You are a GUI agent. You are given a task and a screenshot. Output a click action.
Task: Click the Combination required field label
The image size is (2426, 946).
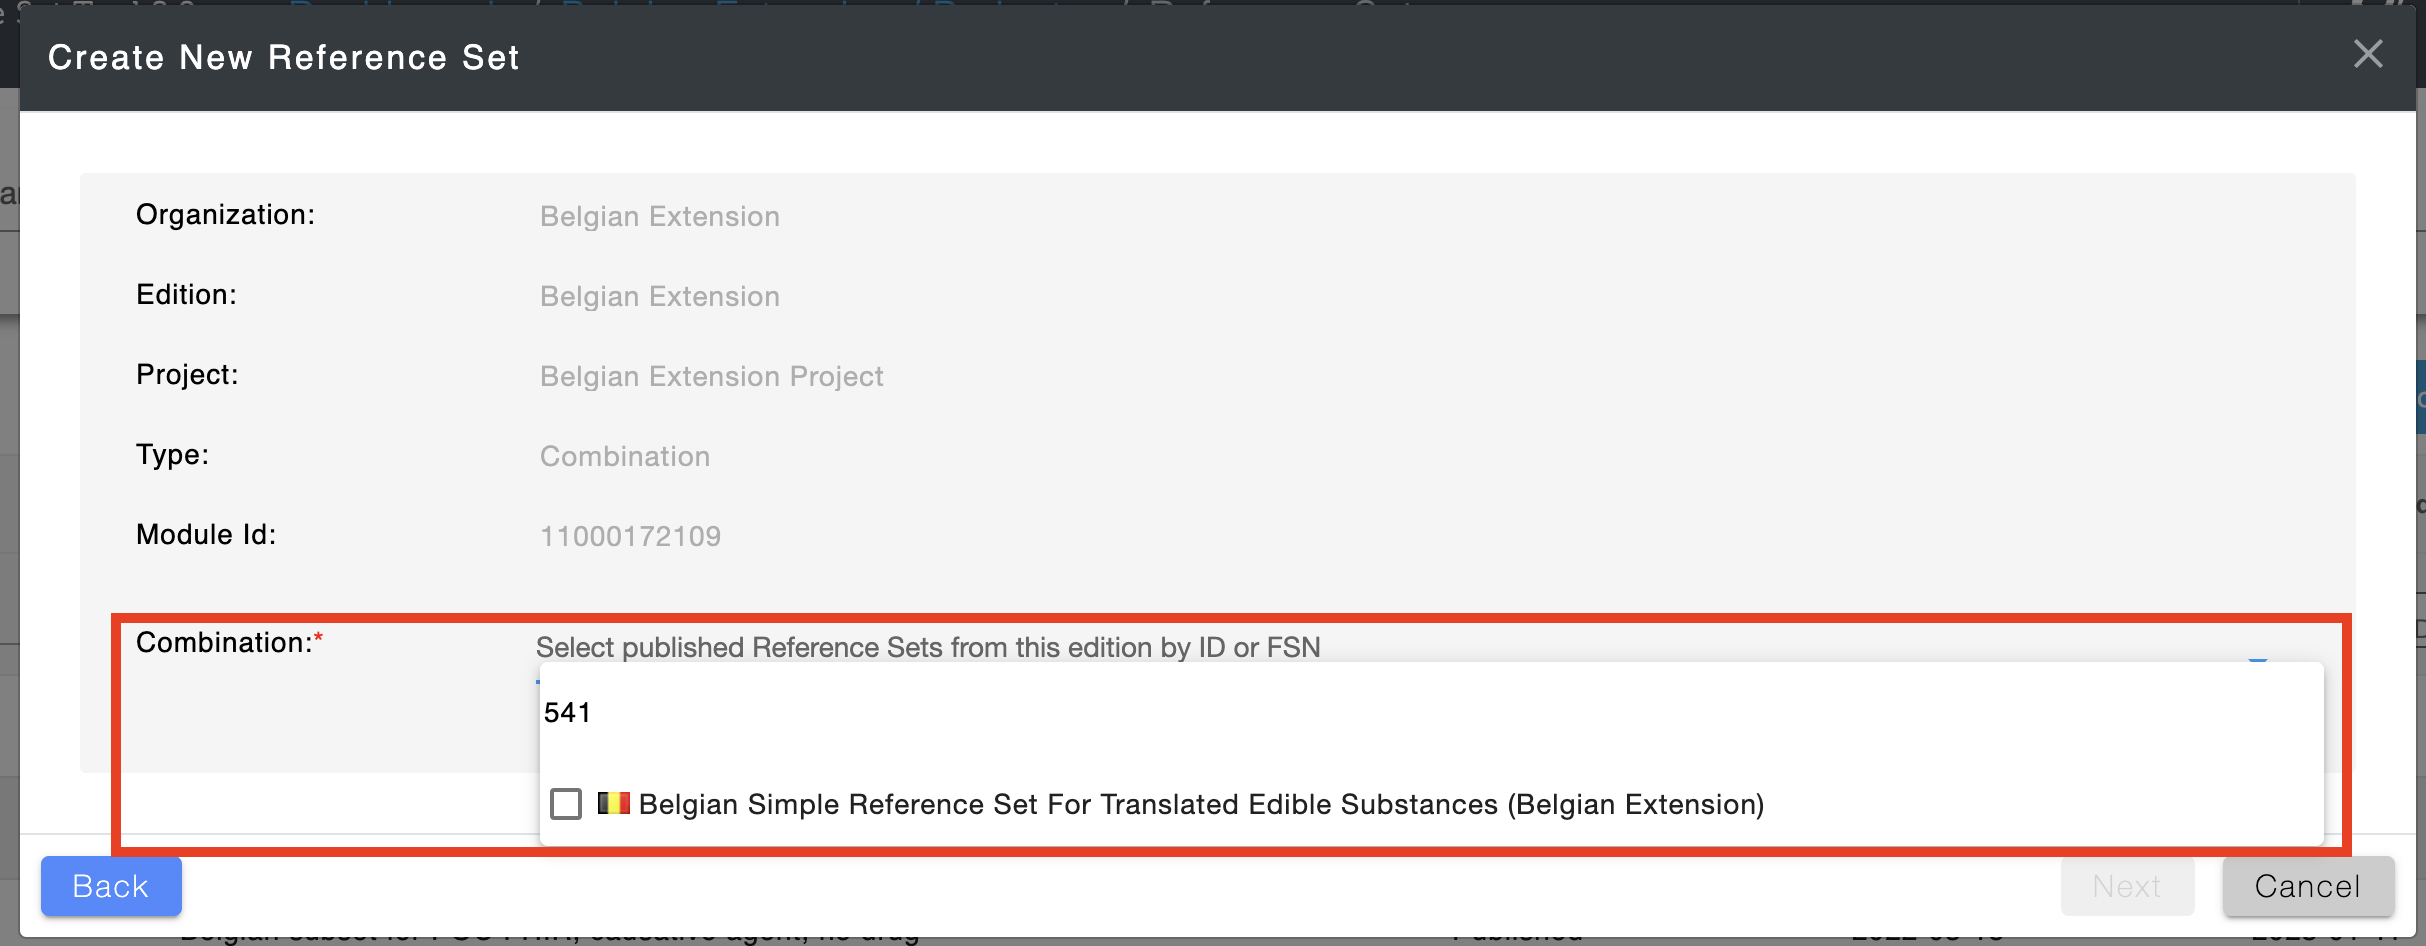(x=230, y=642)
